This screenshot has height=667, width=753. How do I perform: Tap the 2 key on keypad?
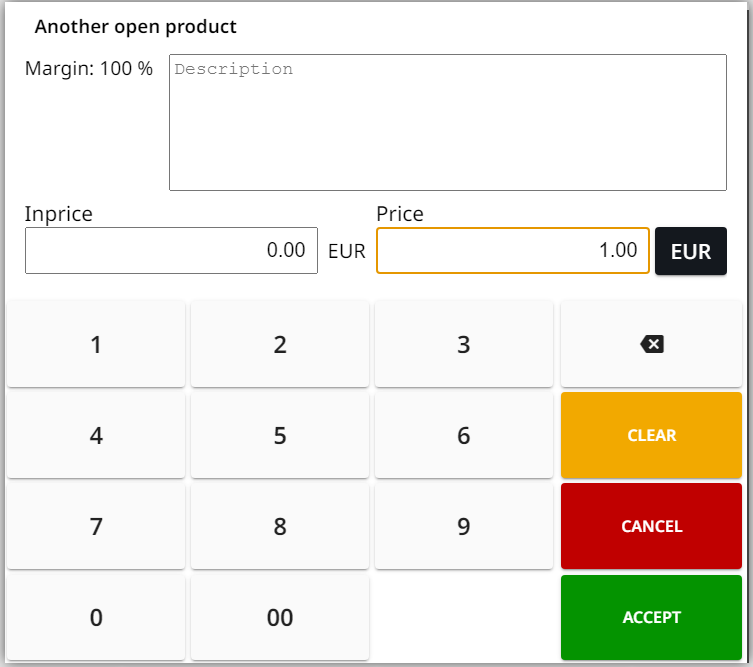tap(280, 345)
